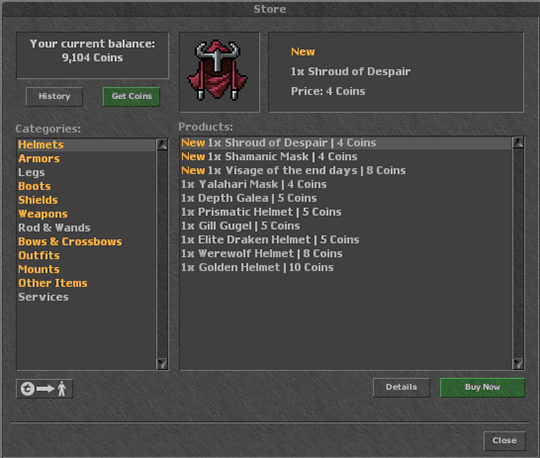540x458 pixels.
Task: Close the Store window
Action: pyautogui.click(x=505, y=440)
